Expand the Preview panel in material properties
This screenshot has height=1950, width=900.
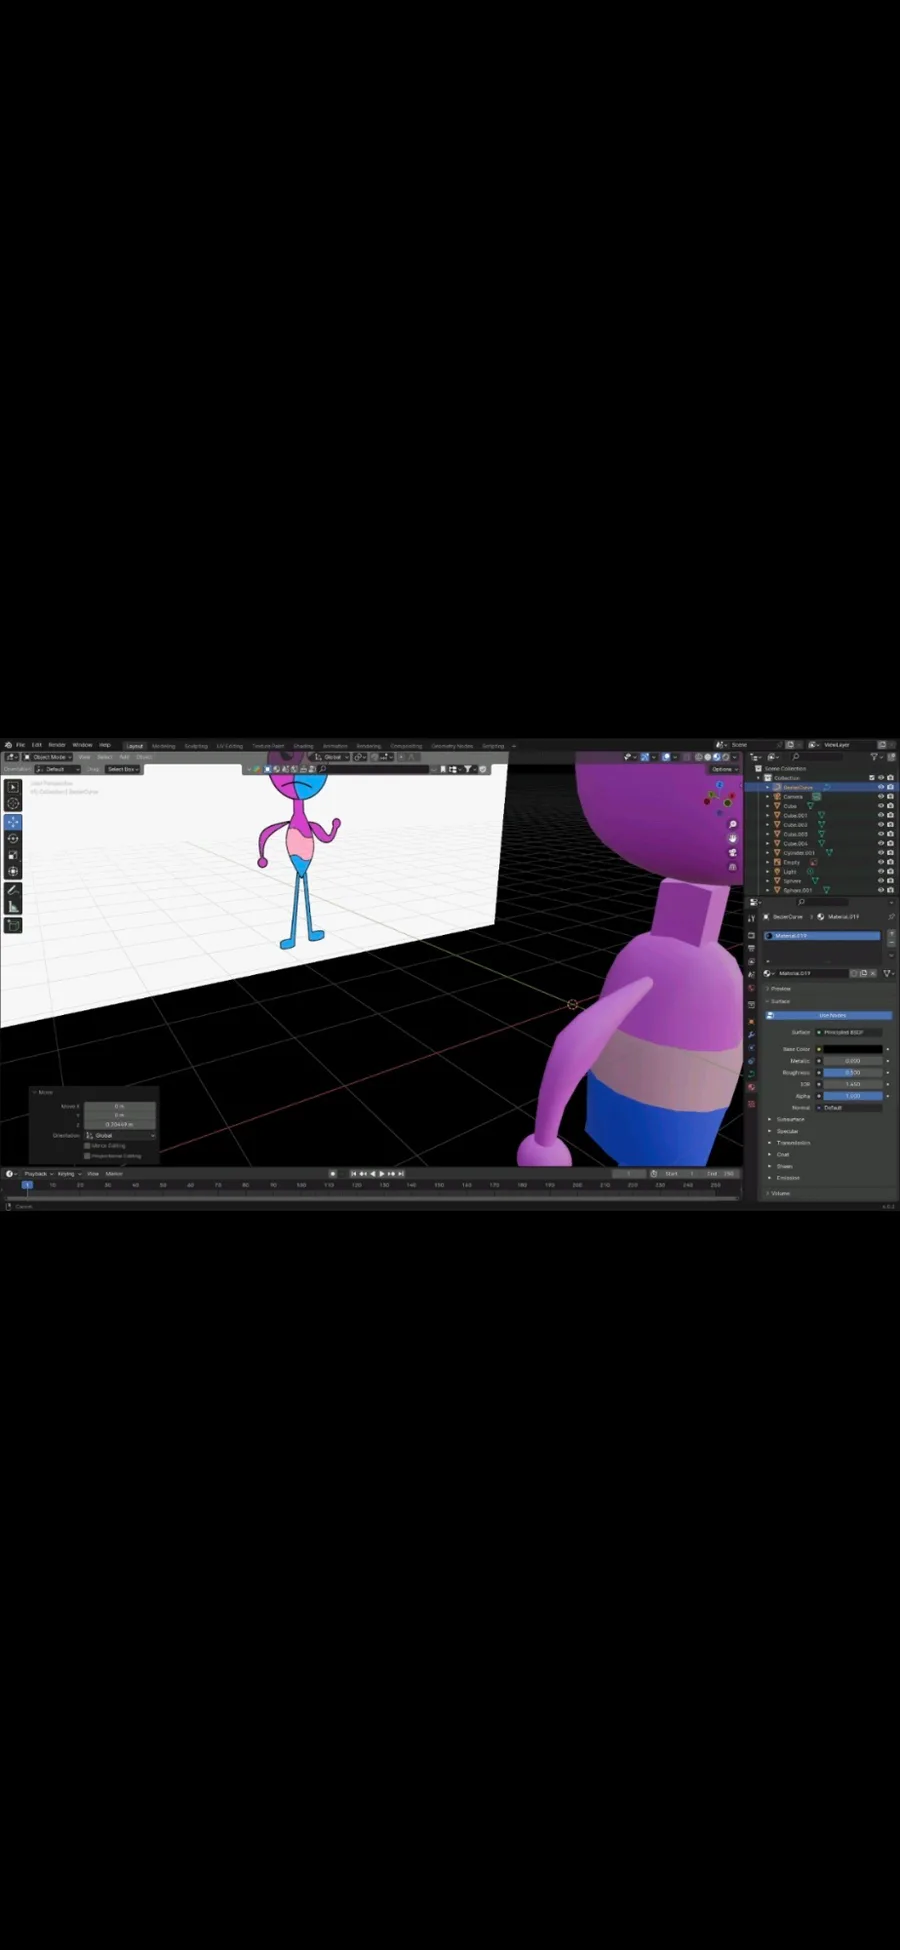click(x=781, y=988)
